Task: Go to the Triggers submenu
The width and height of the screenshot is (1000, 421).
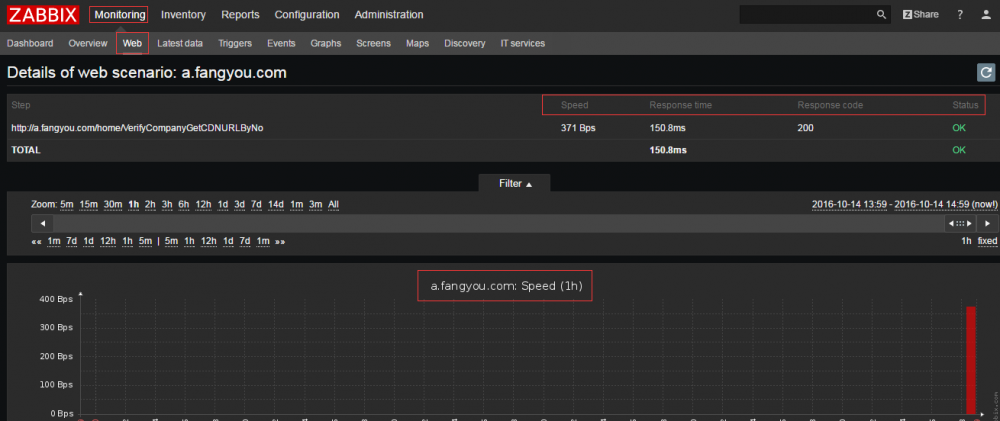Action: pos(235,43)
